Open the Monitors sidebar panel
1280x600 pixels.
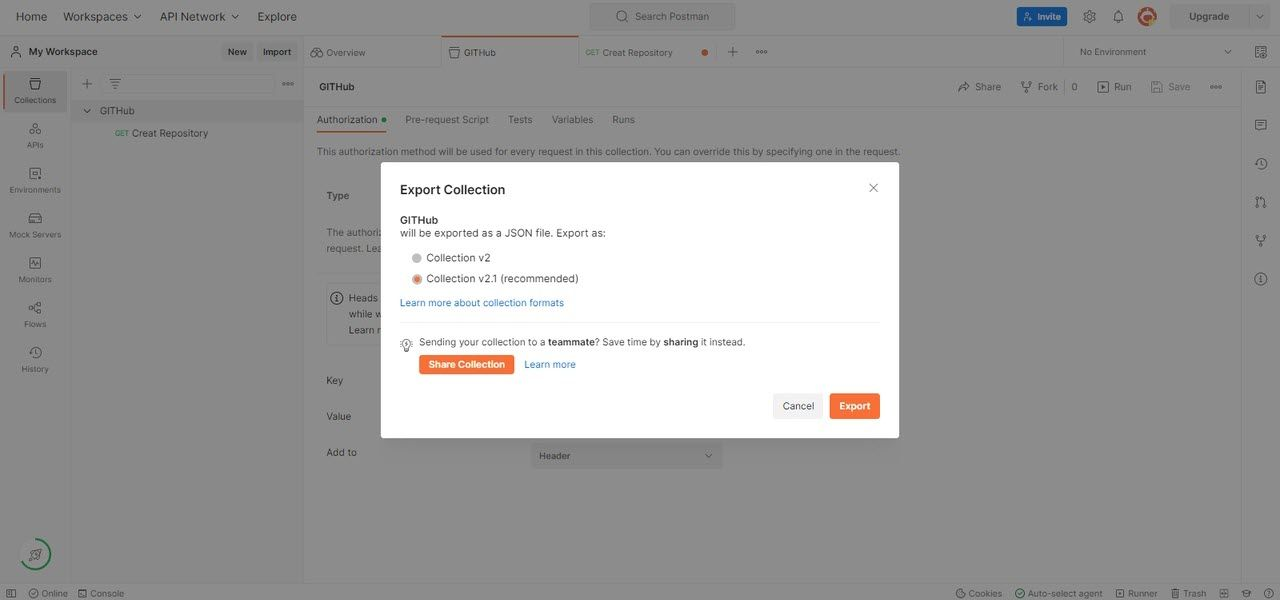[35, 270]
